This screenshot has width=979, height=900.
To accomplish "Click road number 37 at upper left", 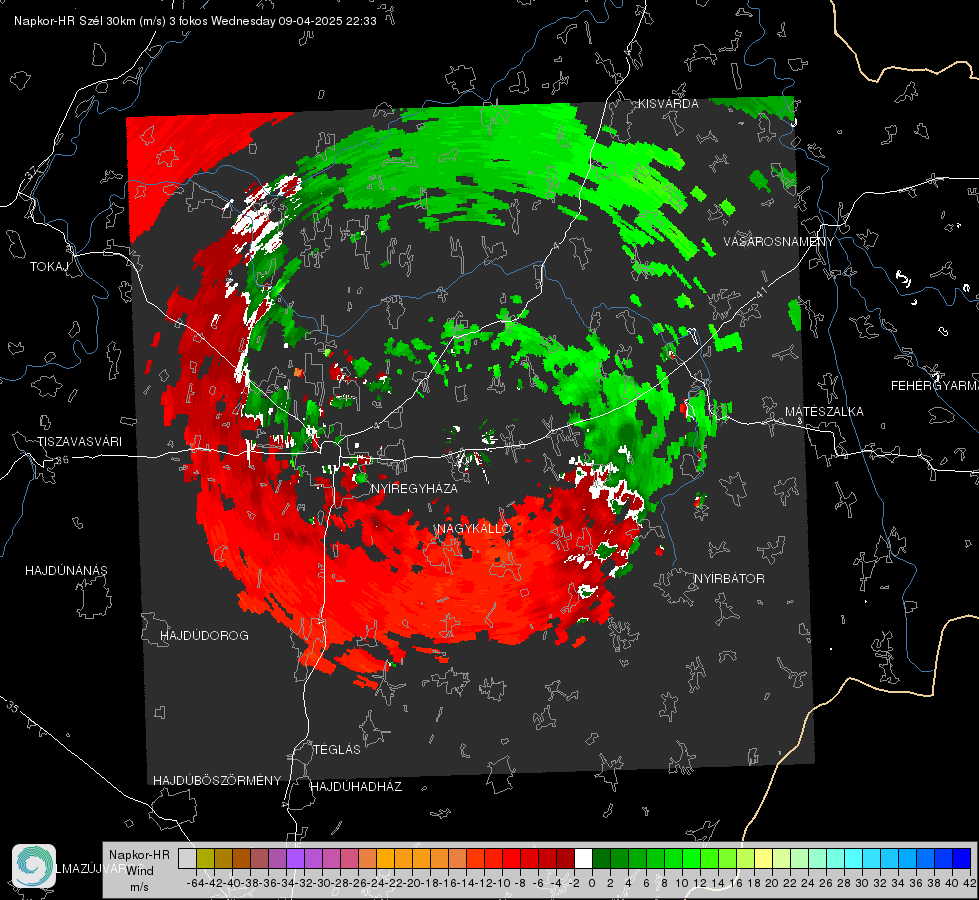I will 32,172.
